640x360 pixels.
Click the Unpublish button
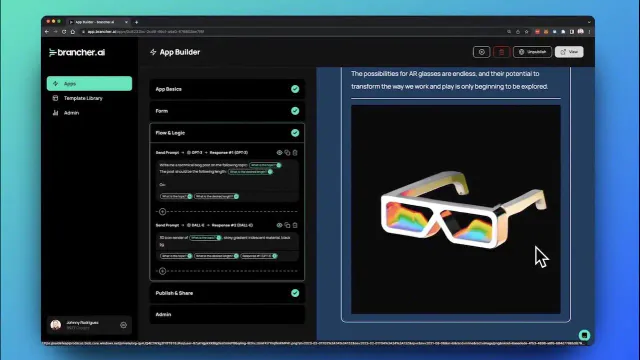click(532, 52)
